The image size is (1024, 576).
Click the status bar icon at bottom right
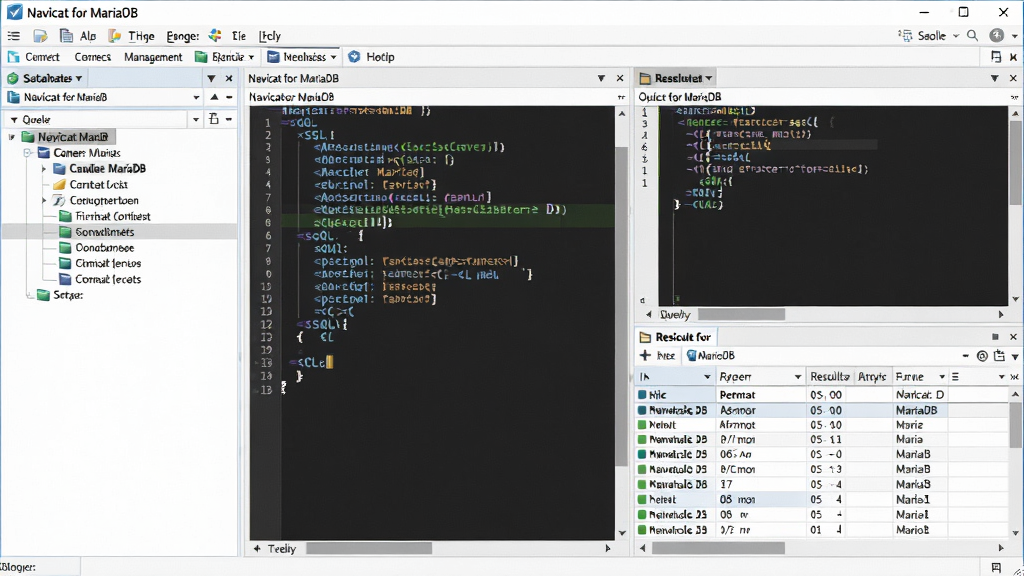point(996,568)
